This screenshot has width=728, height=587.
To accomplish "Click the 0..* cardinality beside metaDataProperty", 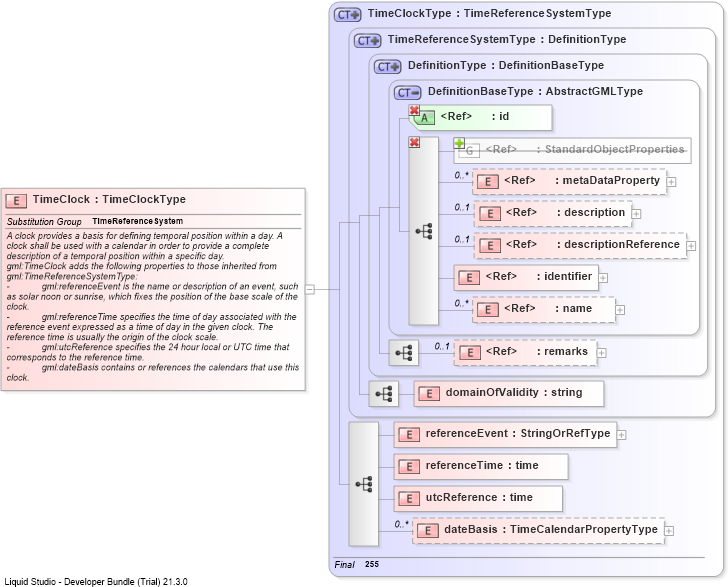I will coord(462,175).
